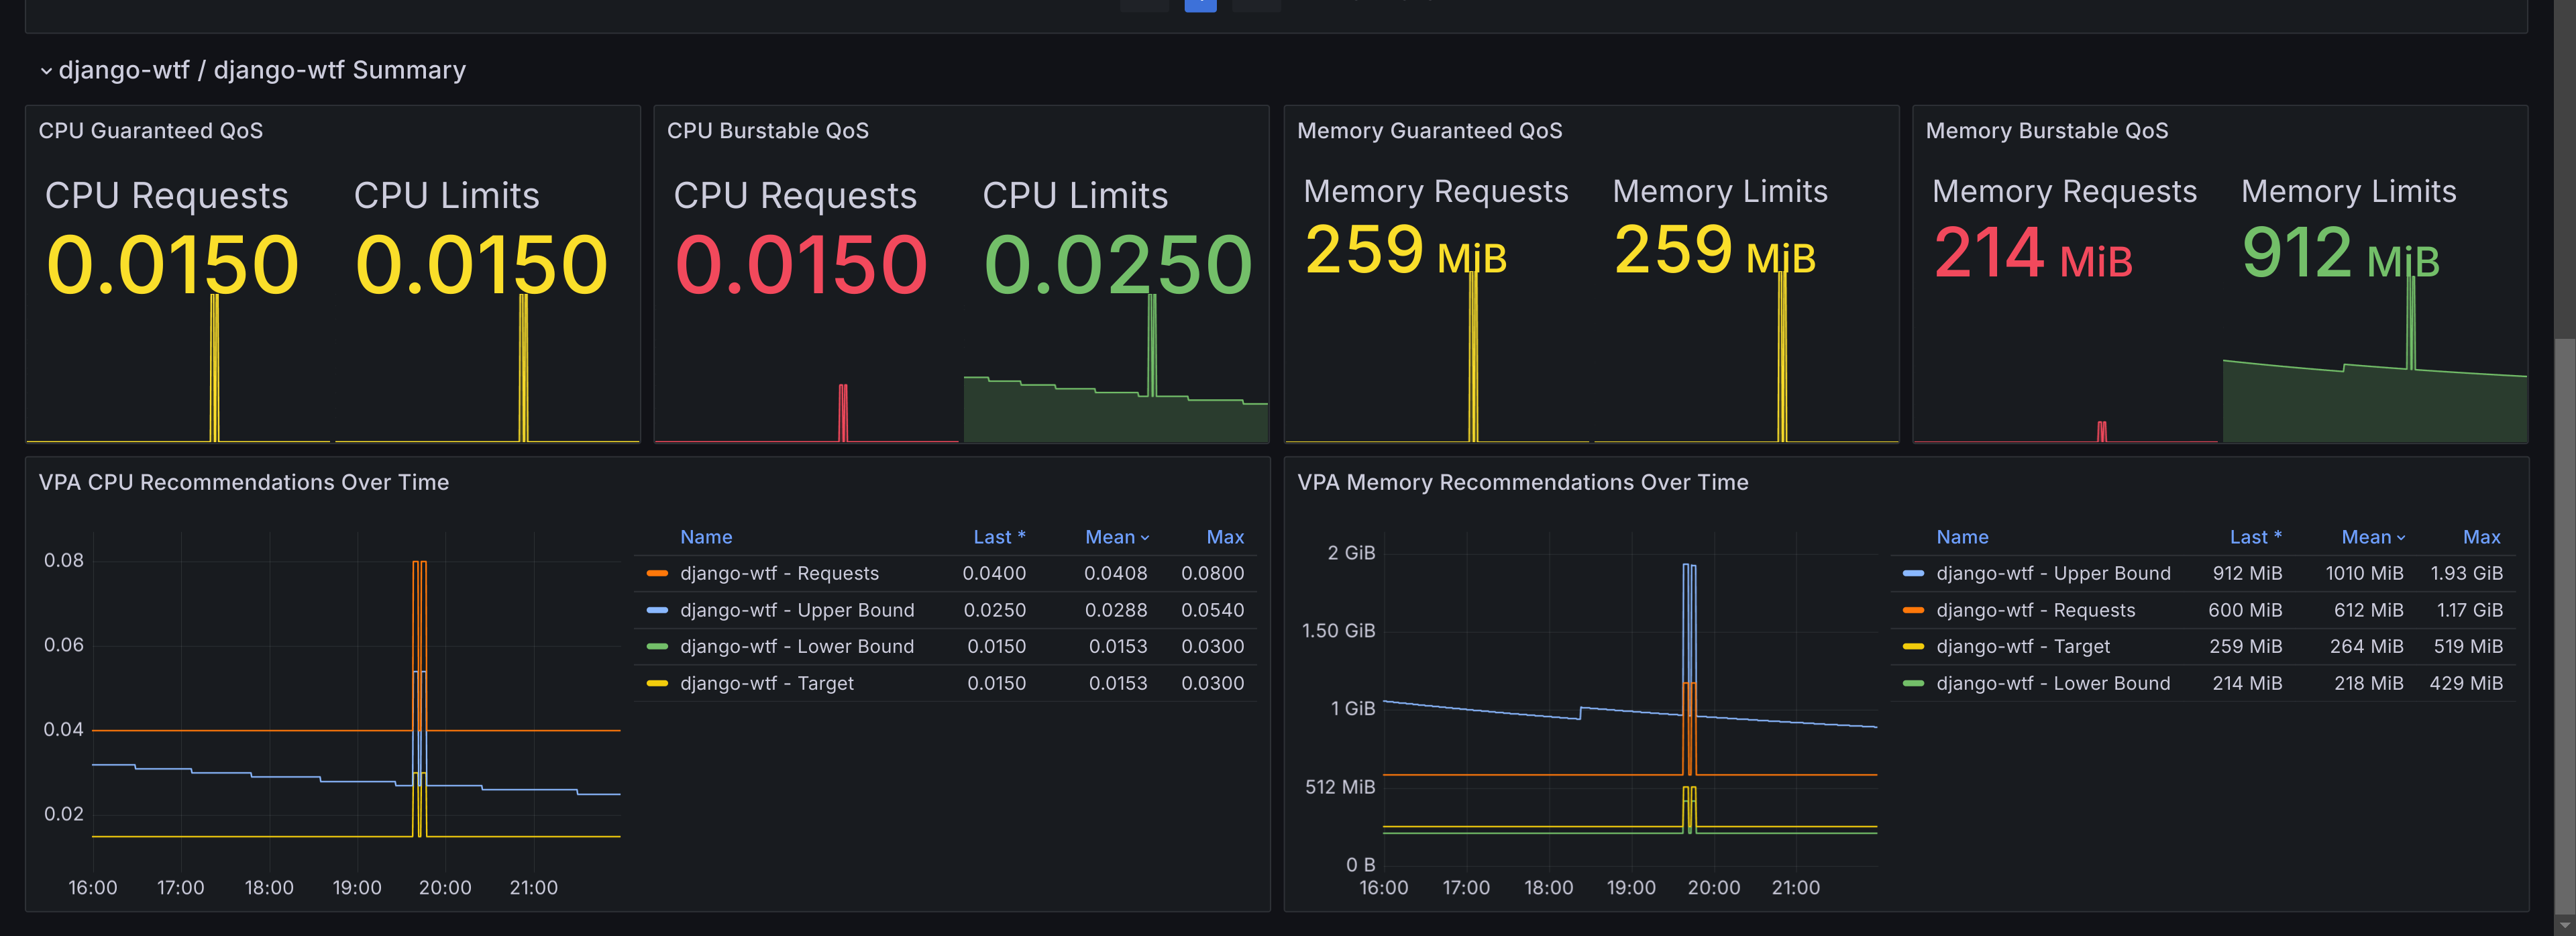This screenshot has width=2576, height=936.
Task: Click yellow Target color in CPU legend
Action: 657,684
